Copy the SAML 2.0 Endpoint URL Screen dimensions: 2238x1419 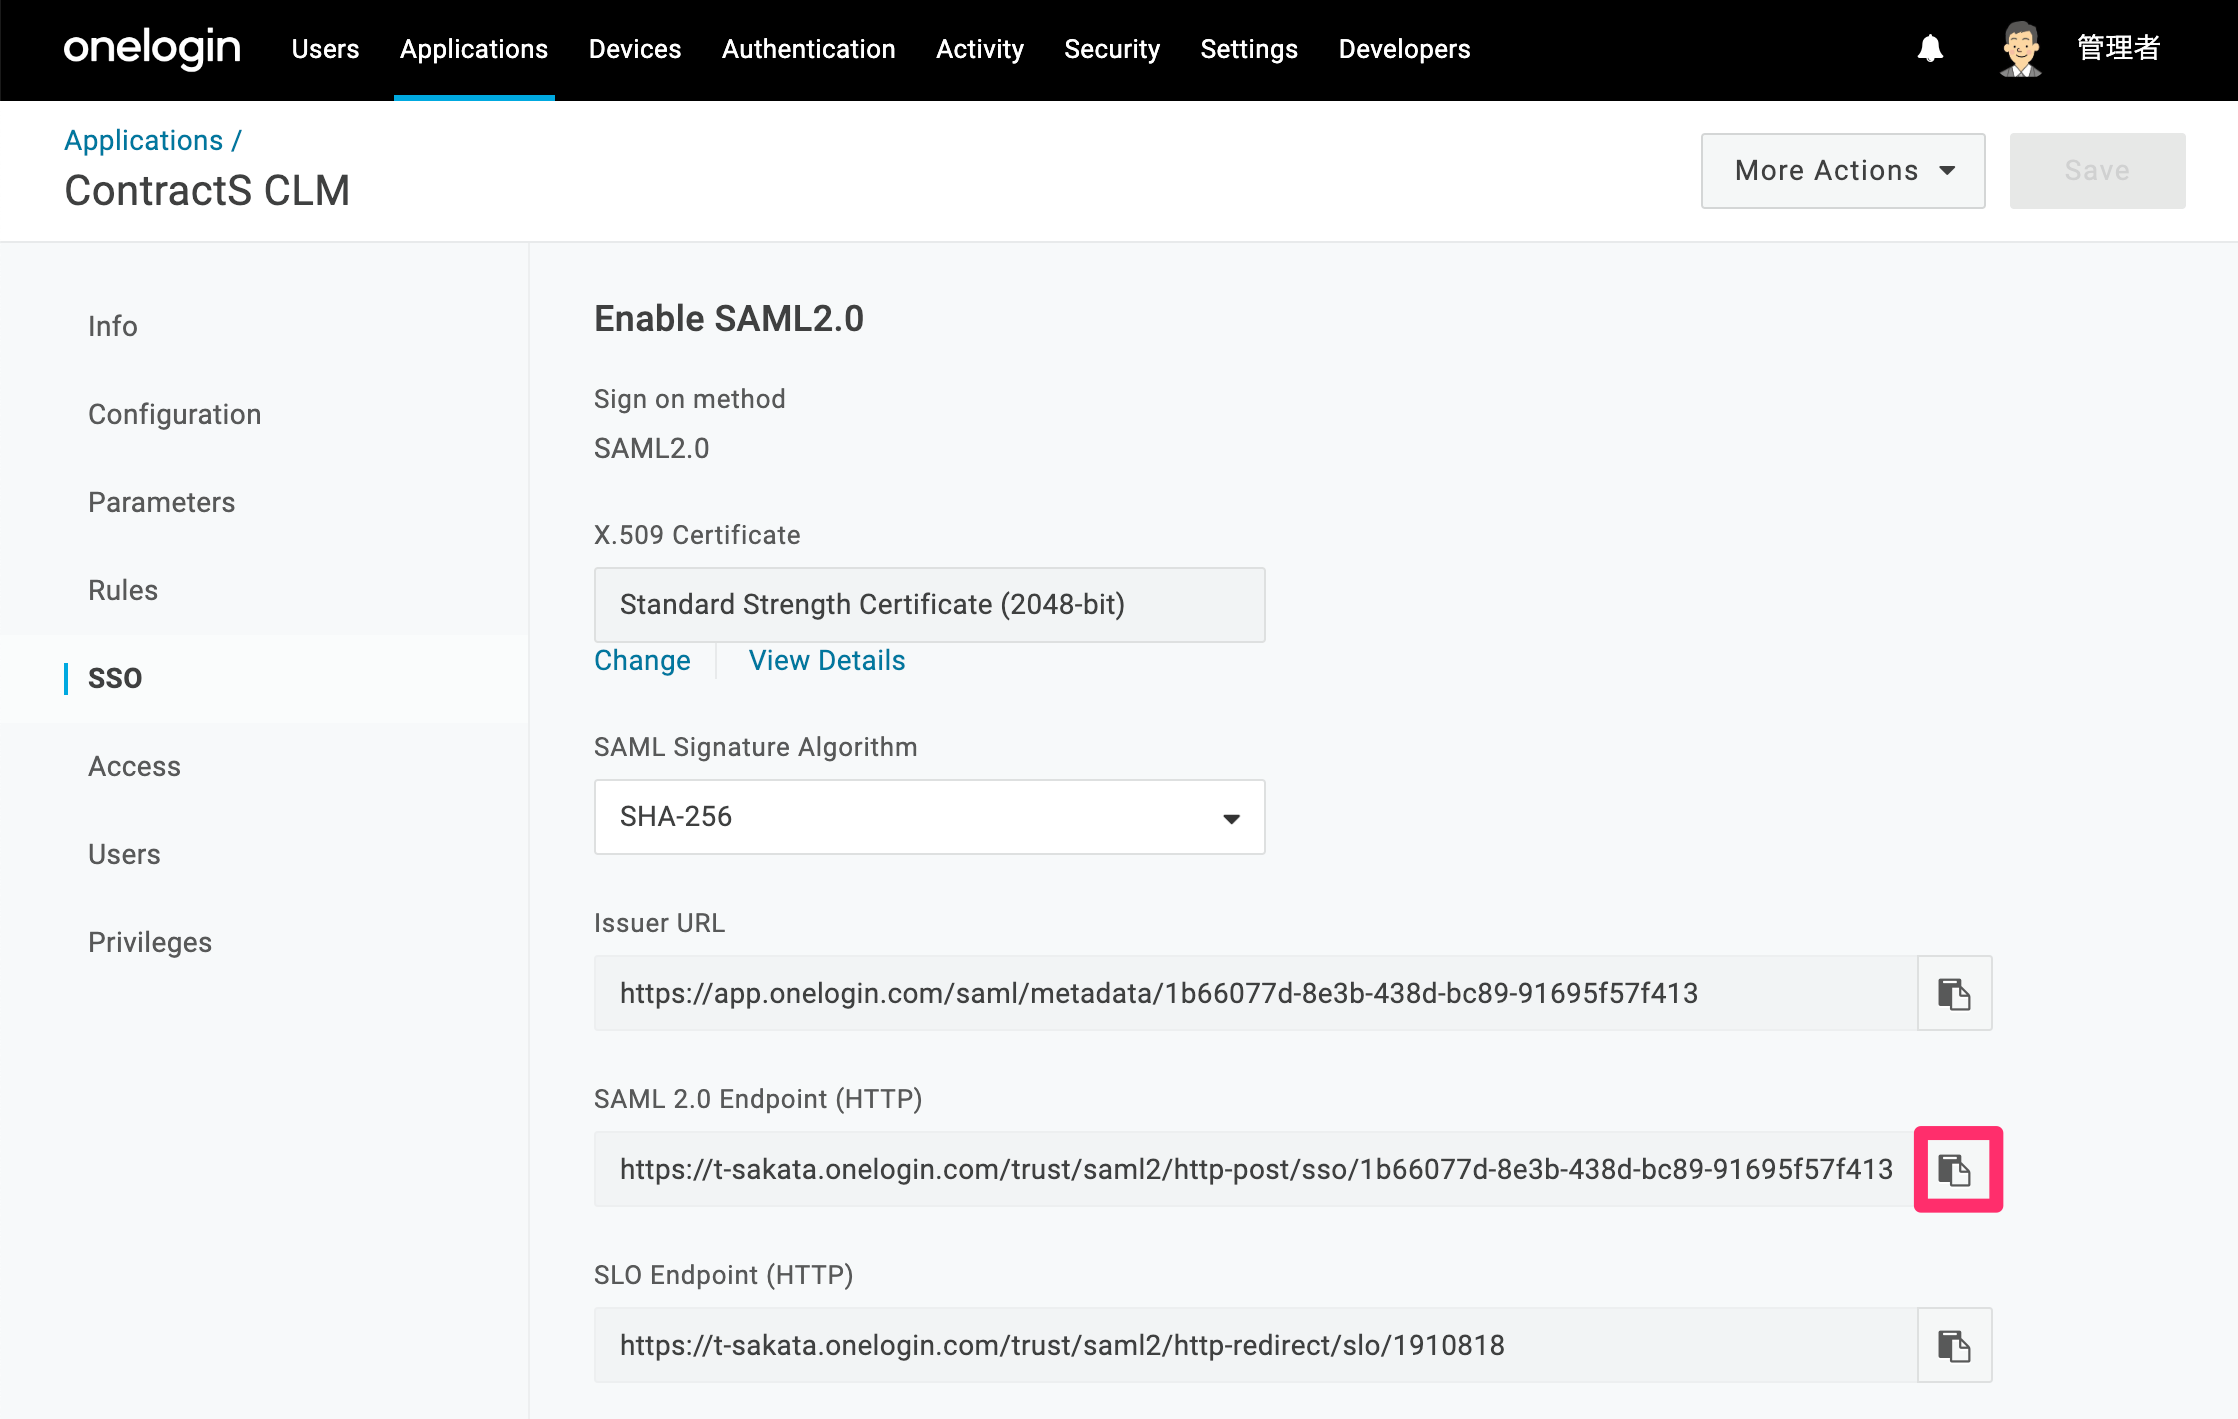click(x=1954, y=1169)
